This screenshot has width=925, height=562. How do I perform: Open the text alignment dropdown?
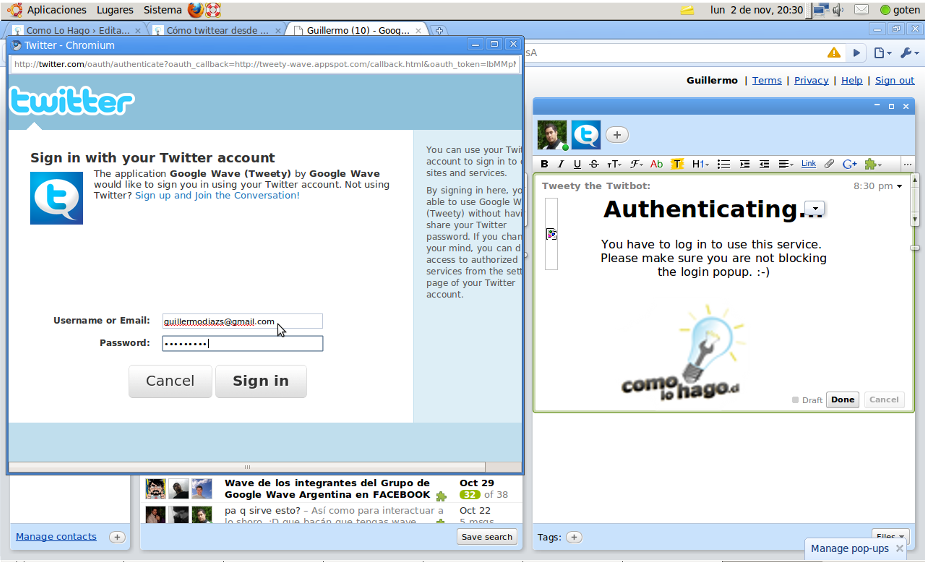[786, 164]
